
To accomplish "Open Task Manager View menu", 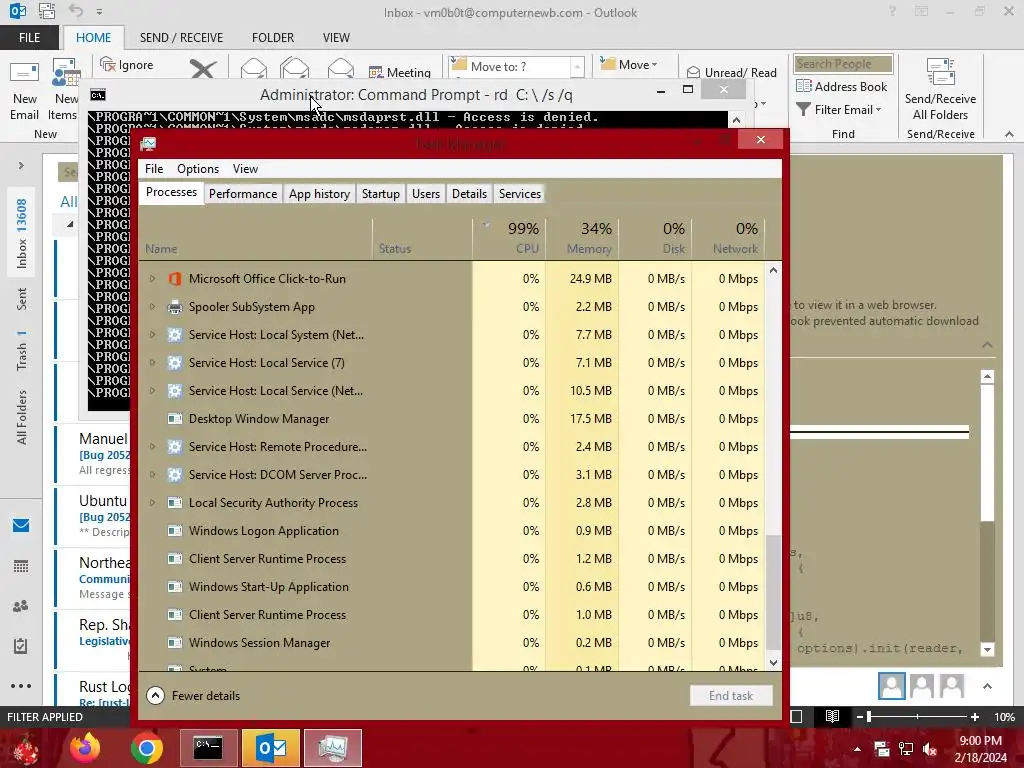I will pos(246,168).
